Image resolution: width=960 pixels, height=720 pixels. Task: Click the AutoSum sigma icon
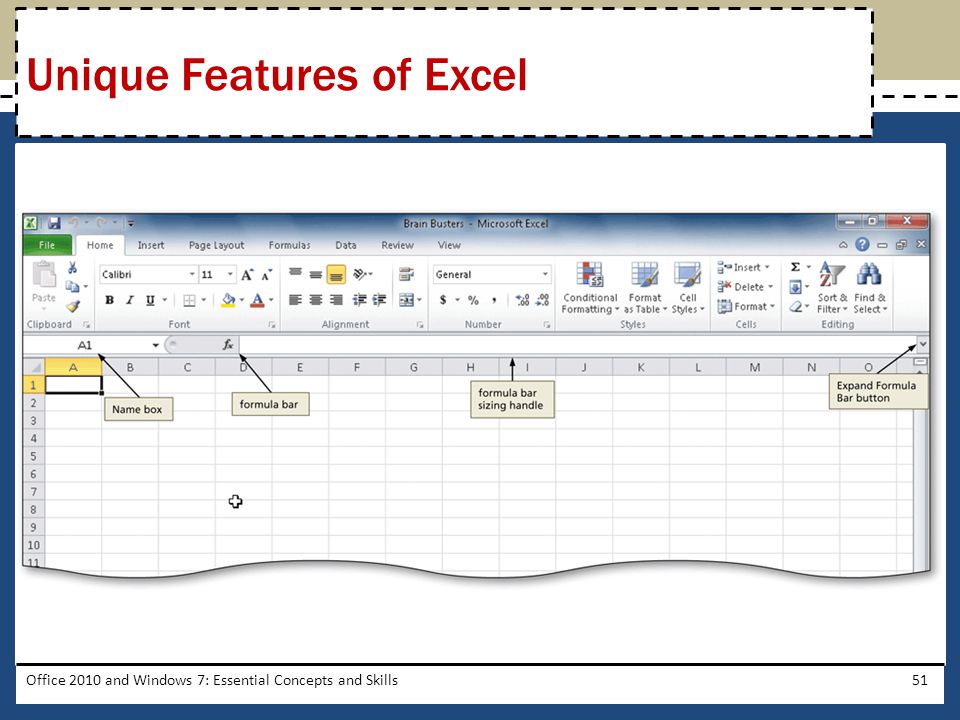click(x=795, y=267)
